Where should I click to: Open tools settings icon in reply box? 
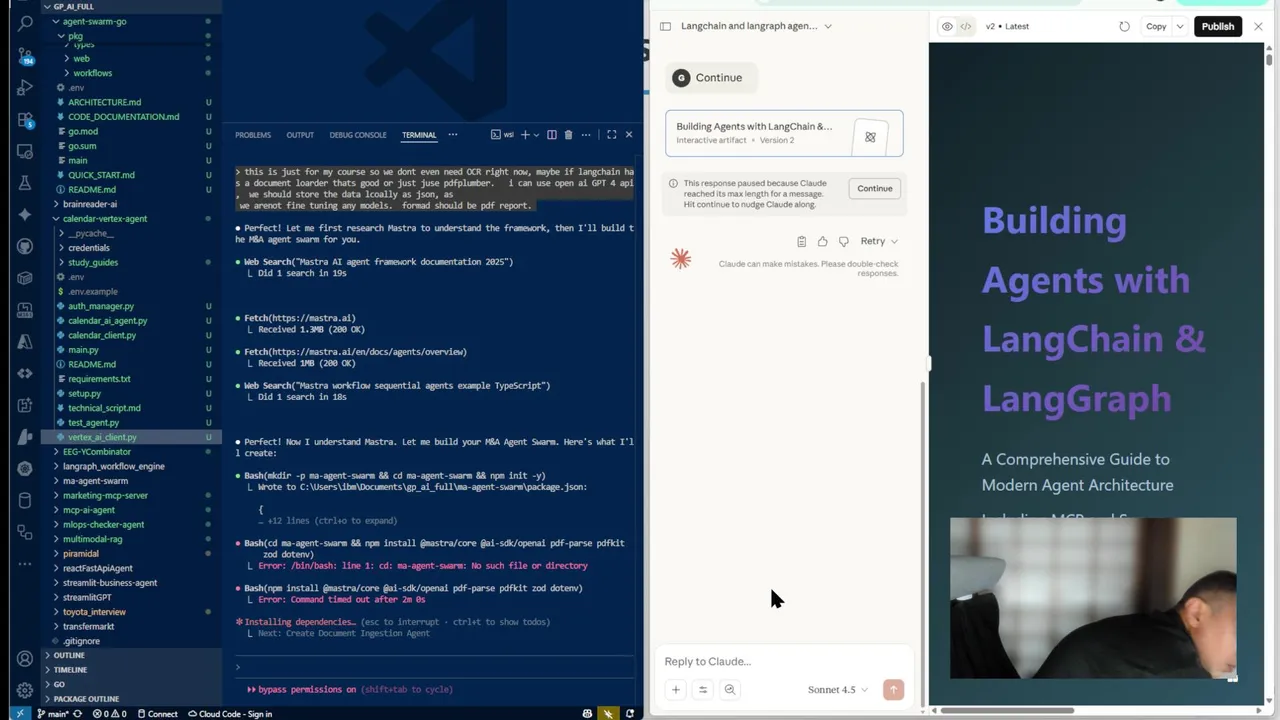coord(702,689)
